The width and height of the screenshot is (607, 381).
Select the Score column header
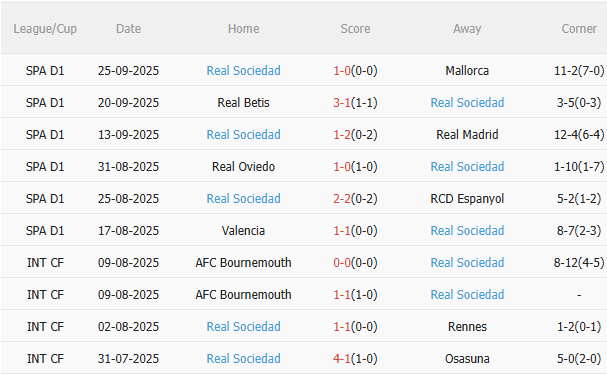point(355,29)
